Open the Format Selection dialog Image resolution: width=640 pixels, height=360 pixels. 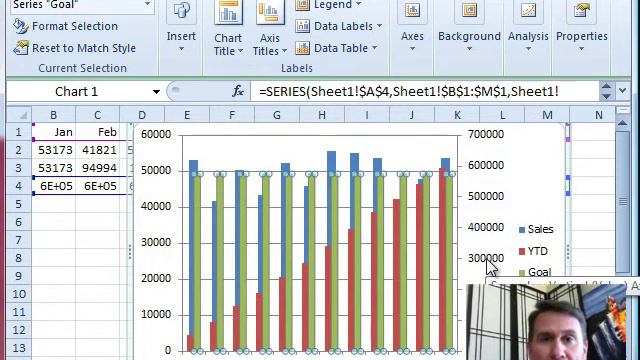coord(66,26)
